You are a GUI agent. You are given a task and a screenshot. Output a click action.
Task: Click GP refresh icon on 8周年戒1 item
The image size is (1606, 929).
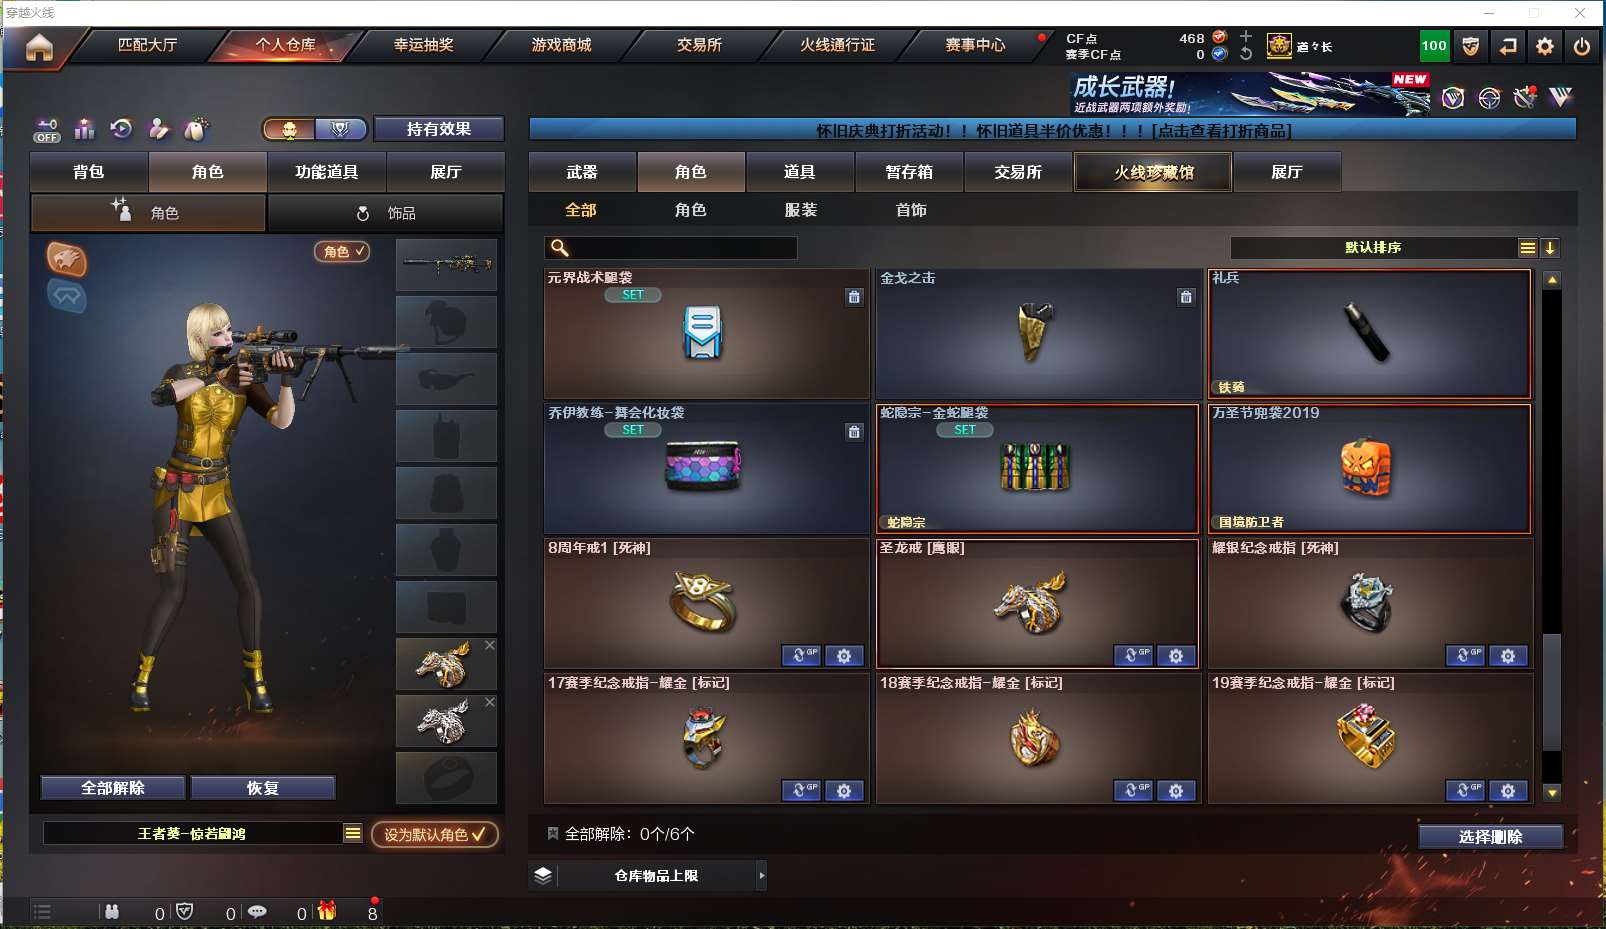[802, 656]
